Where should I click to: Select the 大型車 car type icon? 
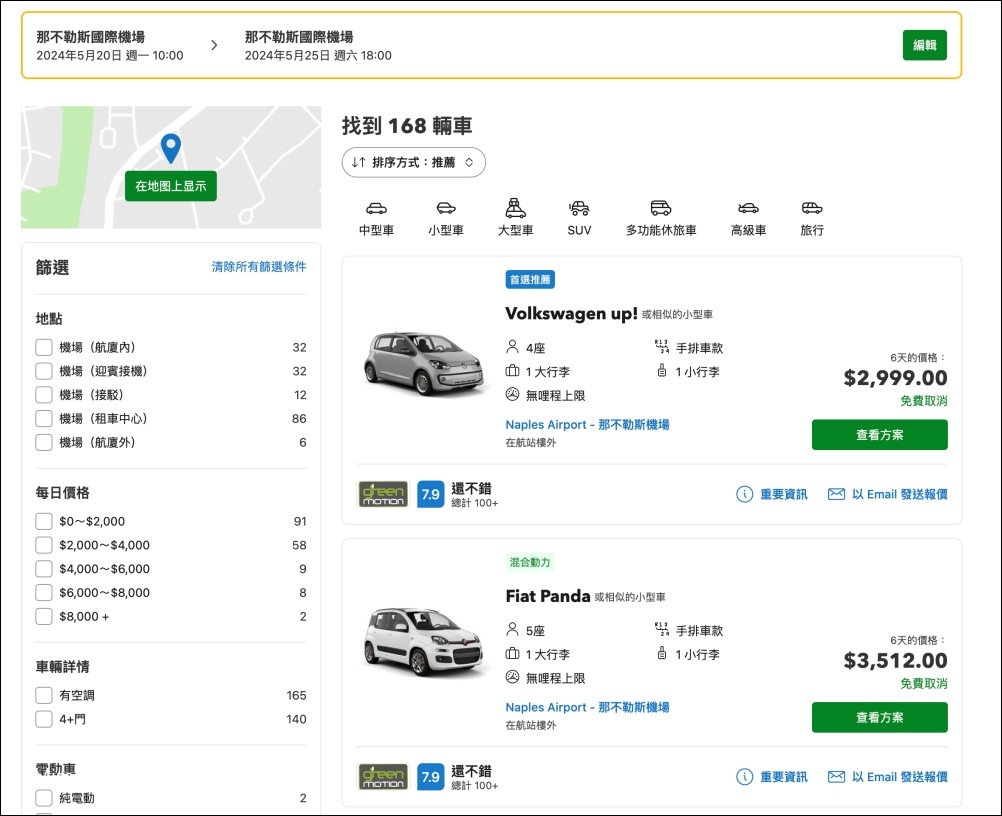tap(515, 208)
